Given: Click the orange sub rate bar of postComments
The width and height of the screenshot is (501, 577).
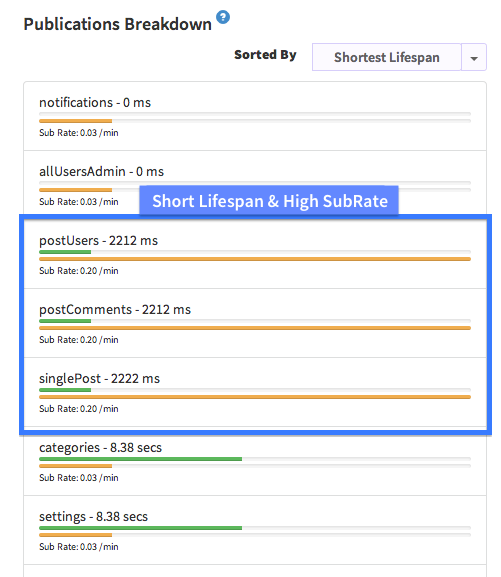Looking at the screenshot, I should click(x=255, y=328).
